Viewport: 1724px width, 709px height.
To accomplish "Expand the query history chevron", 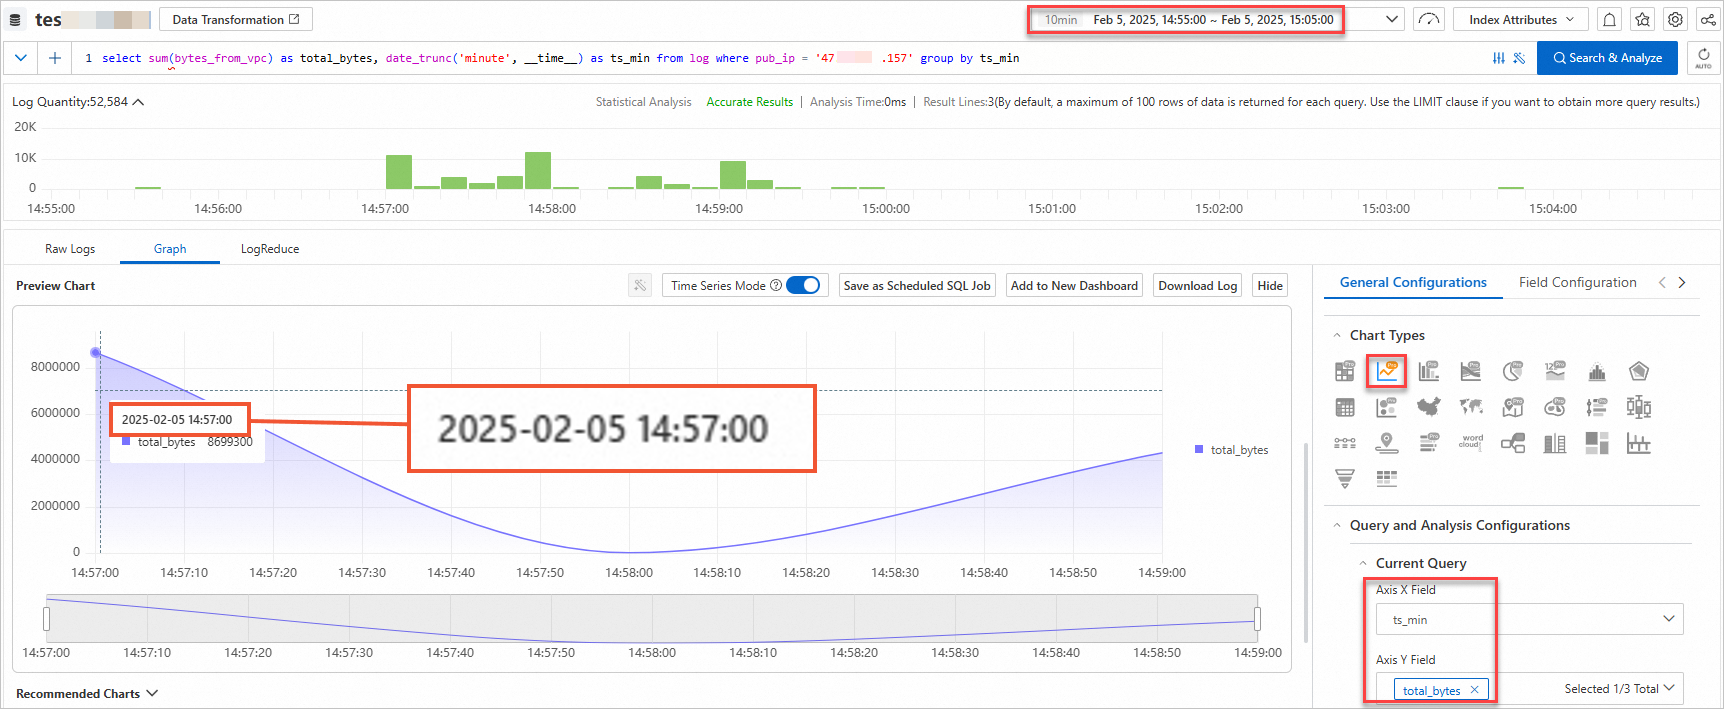I will pyautogui.click(x=21, y=58).
